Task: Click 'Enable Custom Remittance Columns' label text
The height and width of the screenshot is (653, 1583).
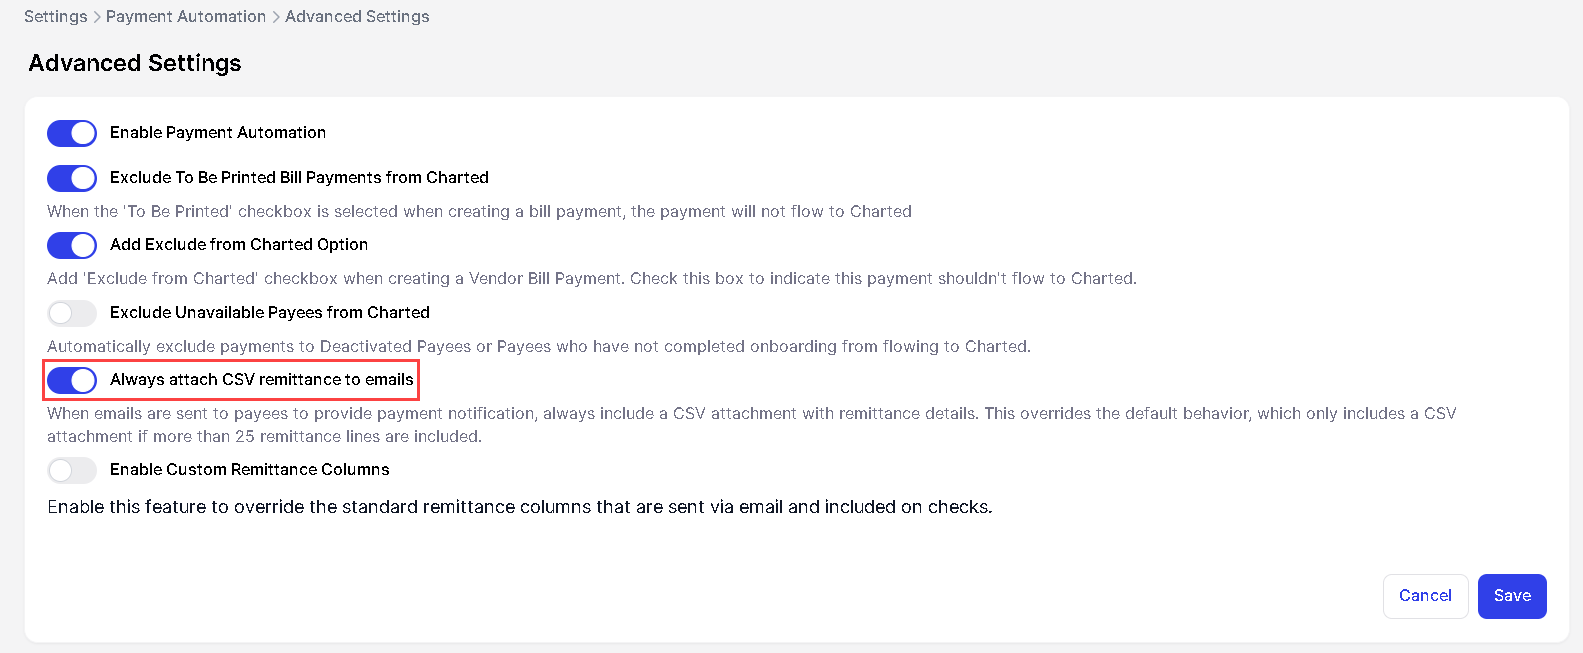Action: tap(250, 470)
